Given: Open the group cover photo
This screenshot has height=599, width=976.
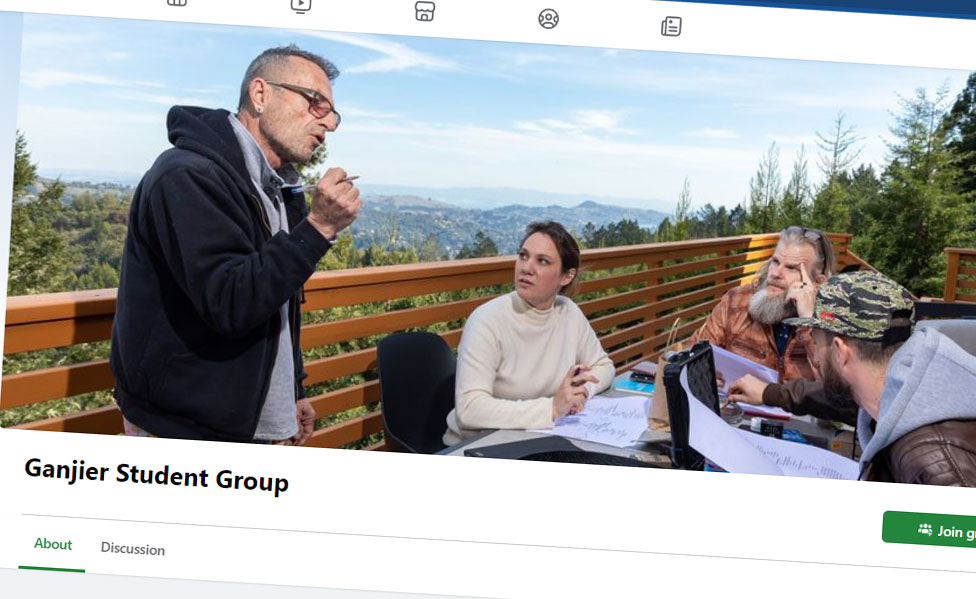Looking at the screenshot, I should point(488,249).
